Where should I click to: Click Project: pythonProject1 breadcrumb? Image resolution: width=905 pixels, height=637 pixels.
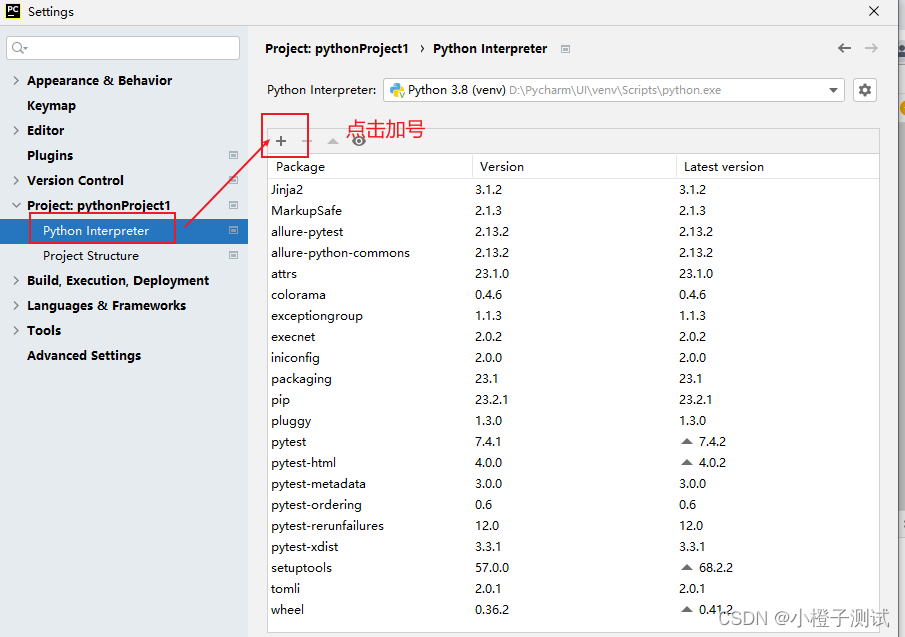click(336, 48)
